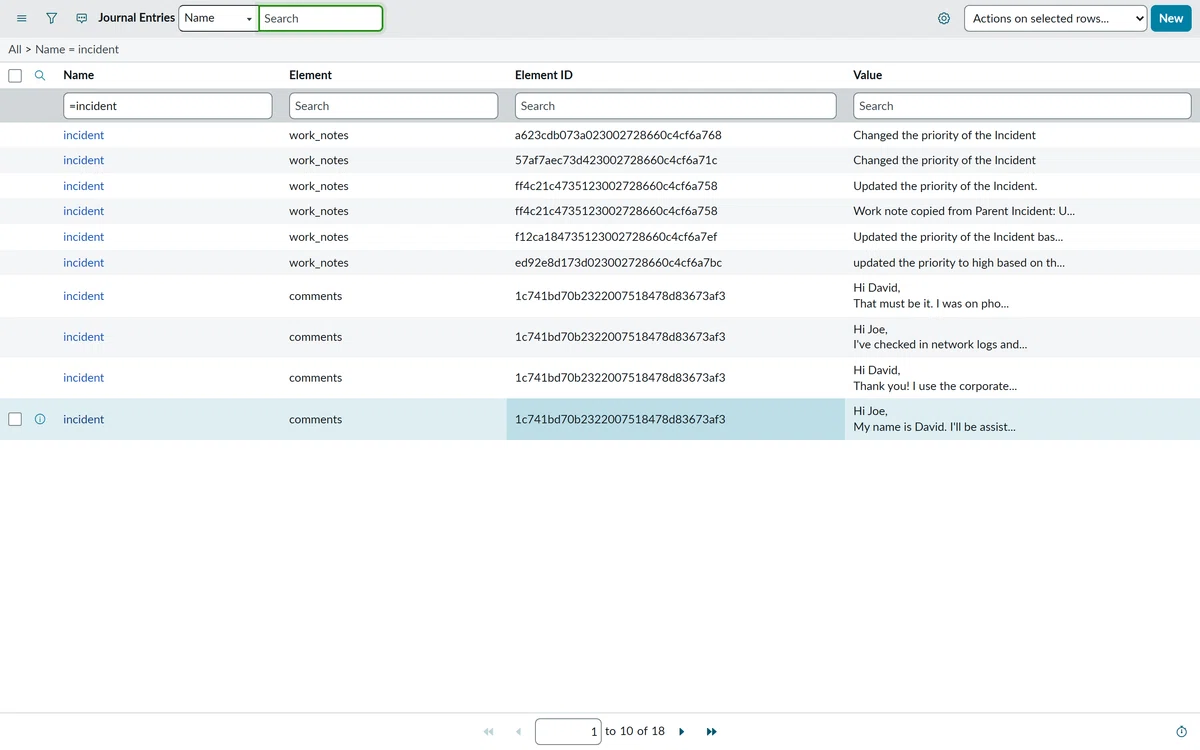
Task: Click the All breadcrumb
Action: coord(15,49)
